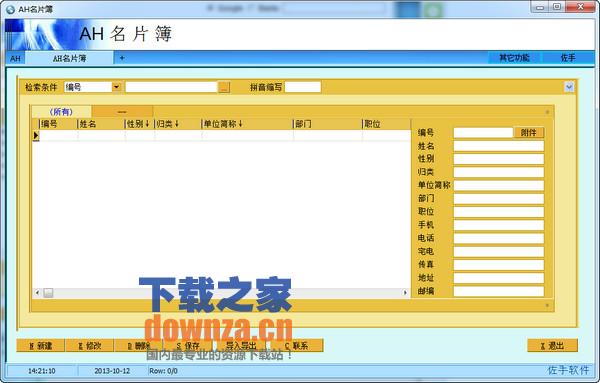Open the 其它功能 menu
The height and width of the screenshot is (383, 600).
coord(514,58)
